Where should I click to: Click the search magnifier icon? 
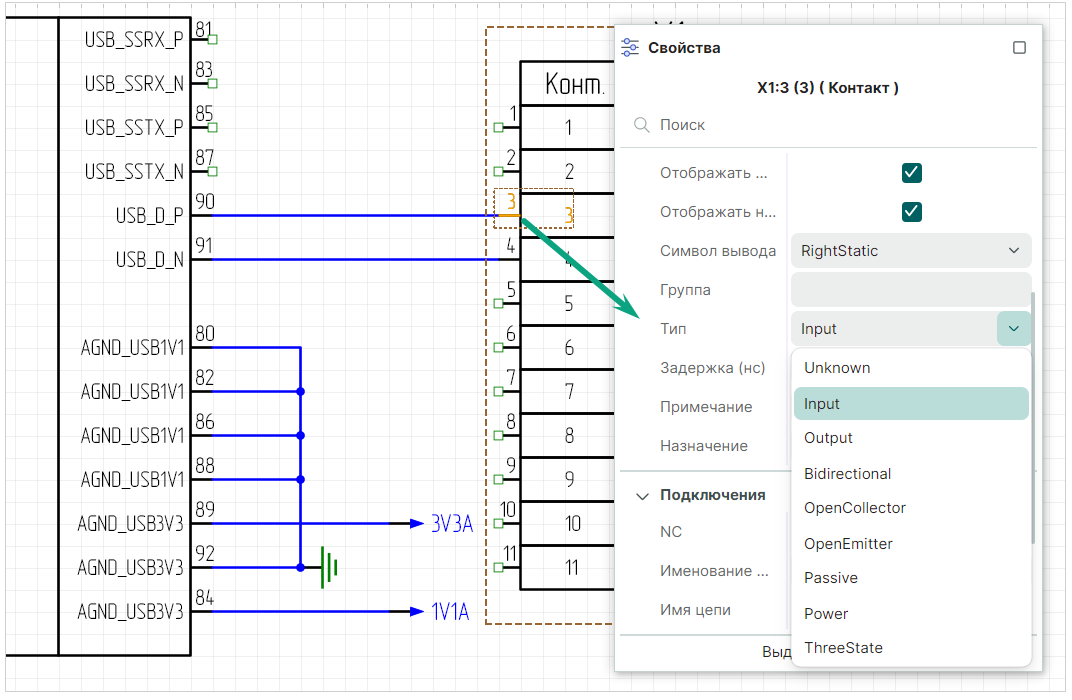pos(642,125)
